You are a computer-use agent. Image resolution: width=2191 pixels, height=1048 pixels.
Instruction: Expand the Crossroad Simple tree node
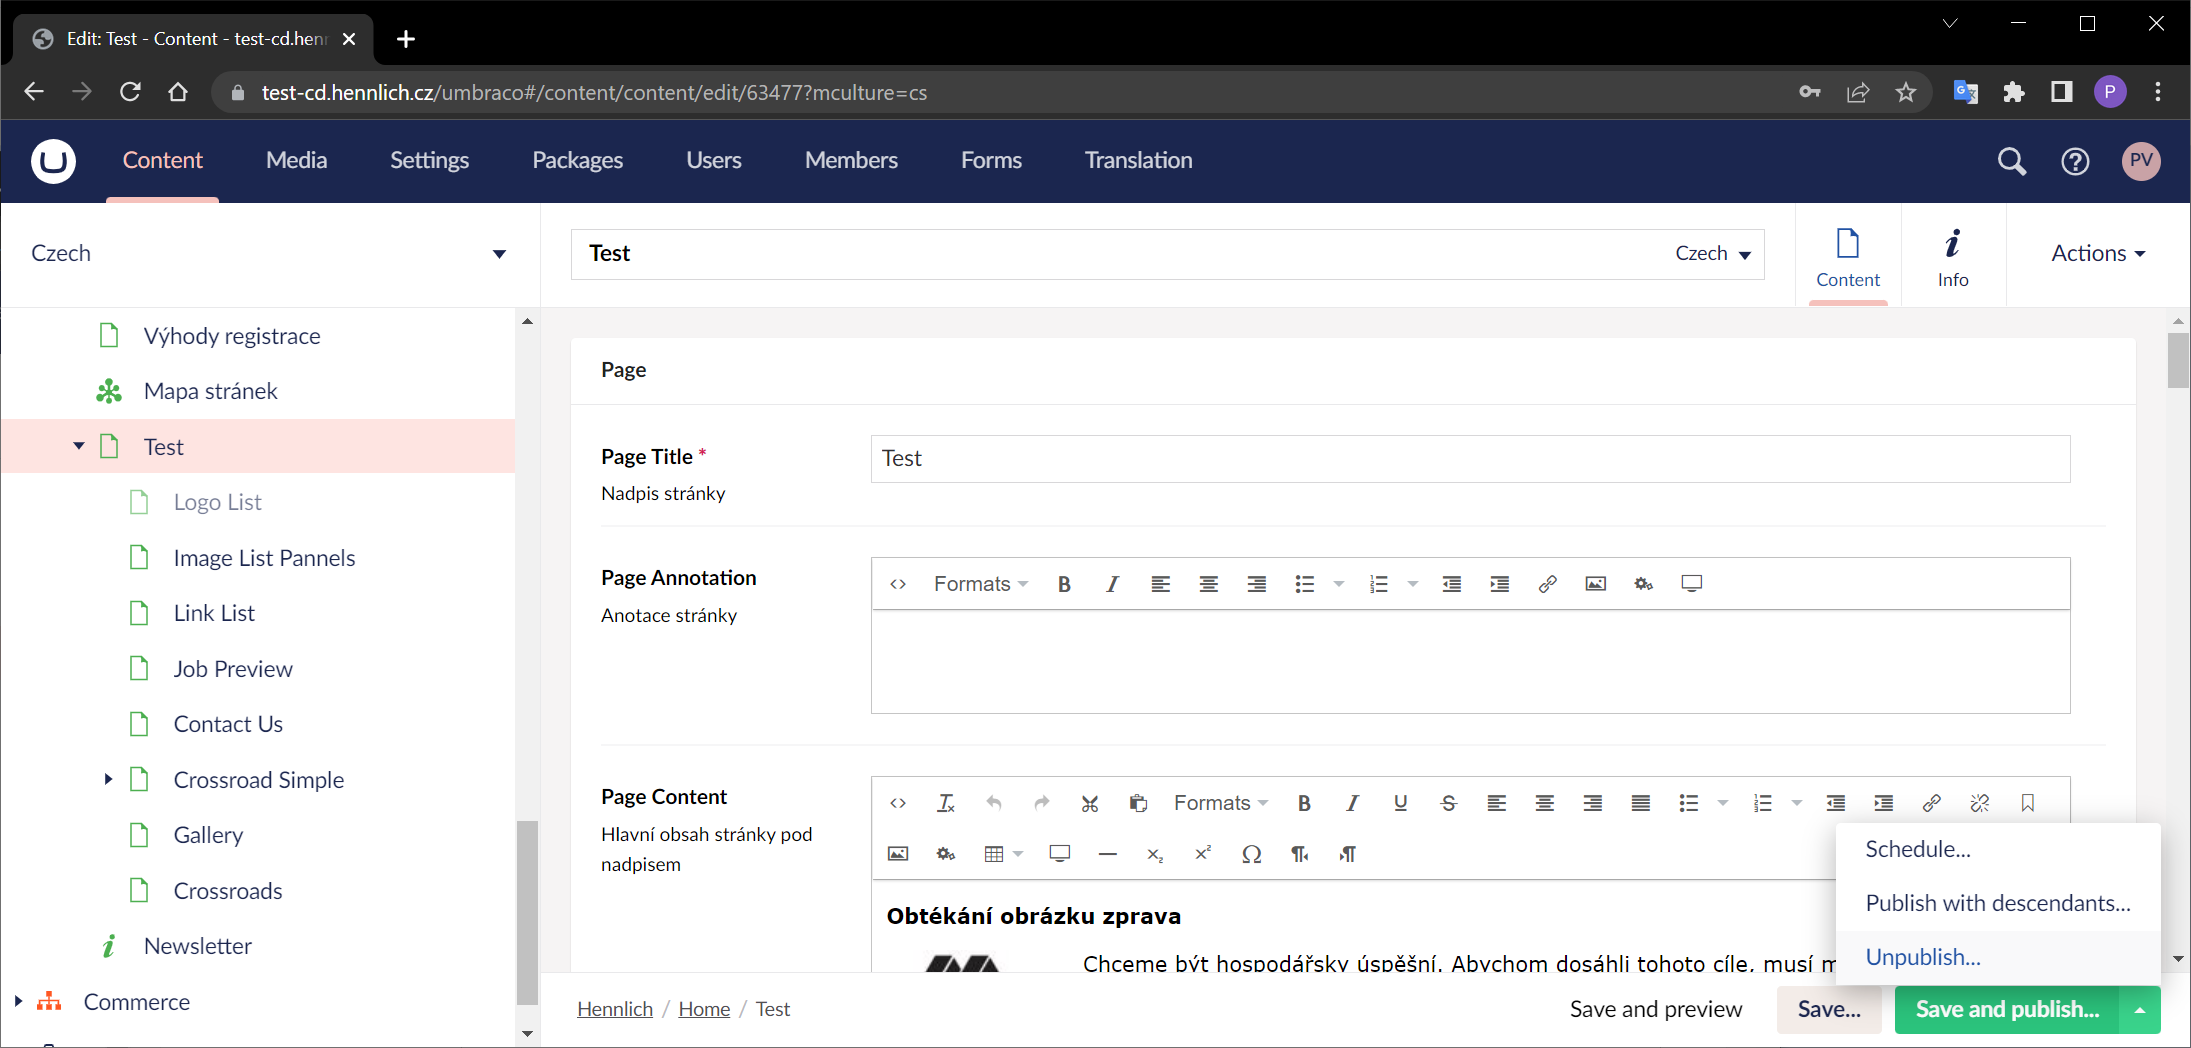point(108,779)
